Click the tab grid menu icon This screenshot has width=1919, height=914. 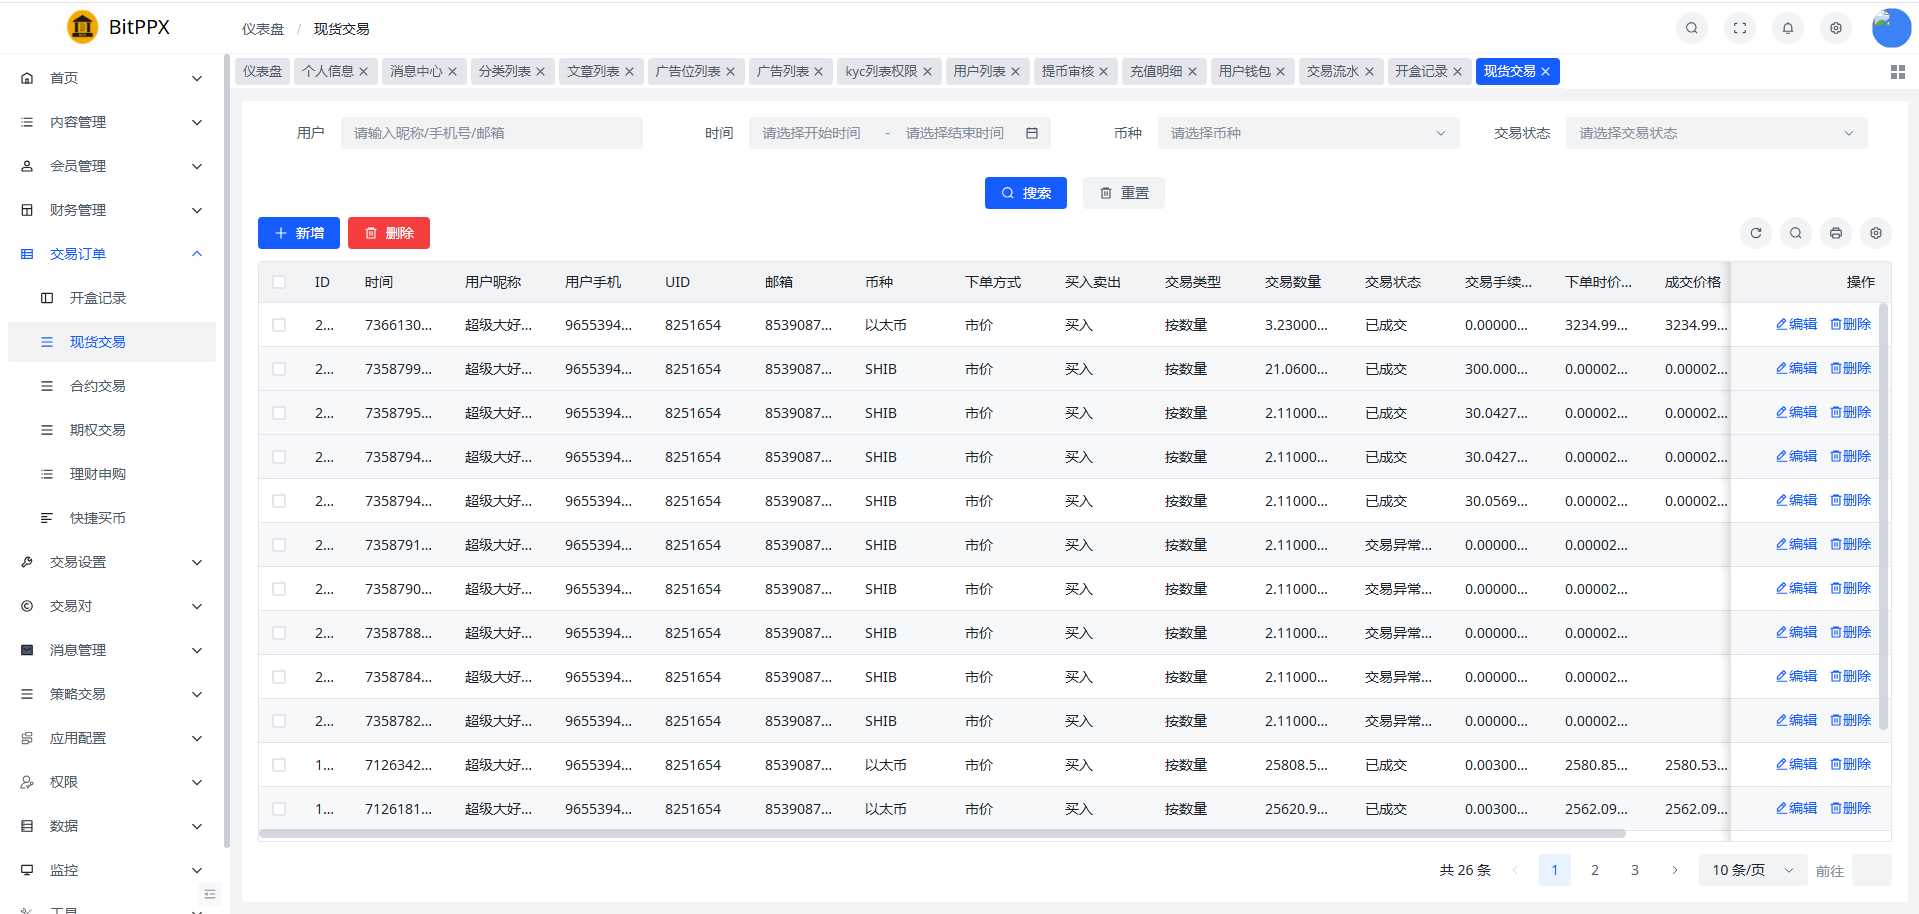coord(1897,72)
